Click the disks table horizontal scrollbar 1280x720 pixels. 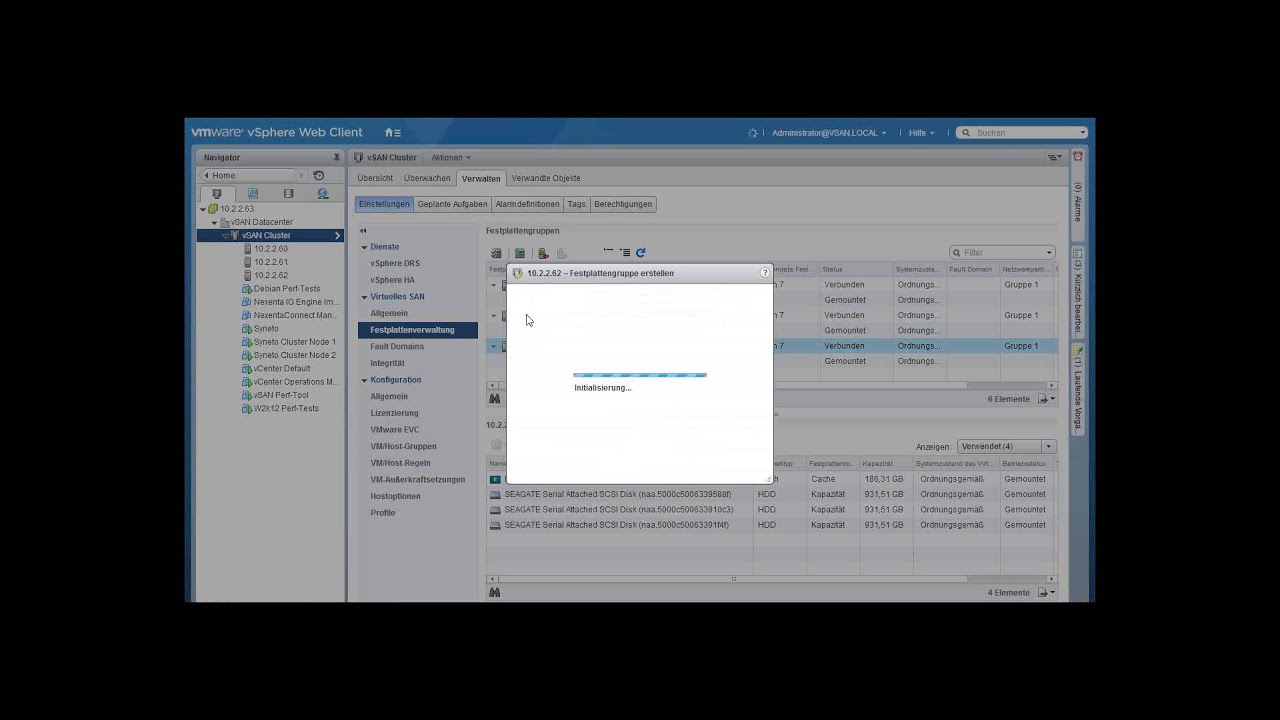click(771, 578)
